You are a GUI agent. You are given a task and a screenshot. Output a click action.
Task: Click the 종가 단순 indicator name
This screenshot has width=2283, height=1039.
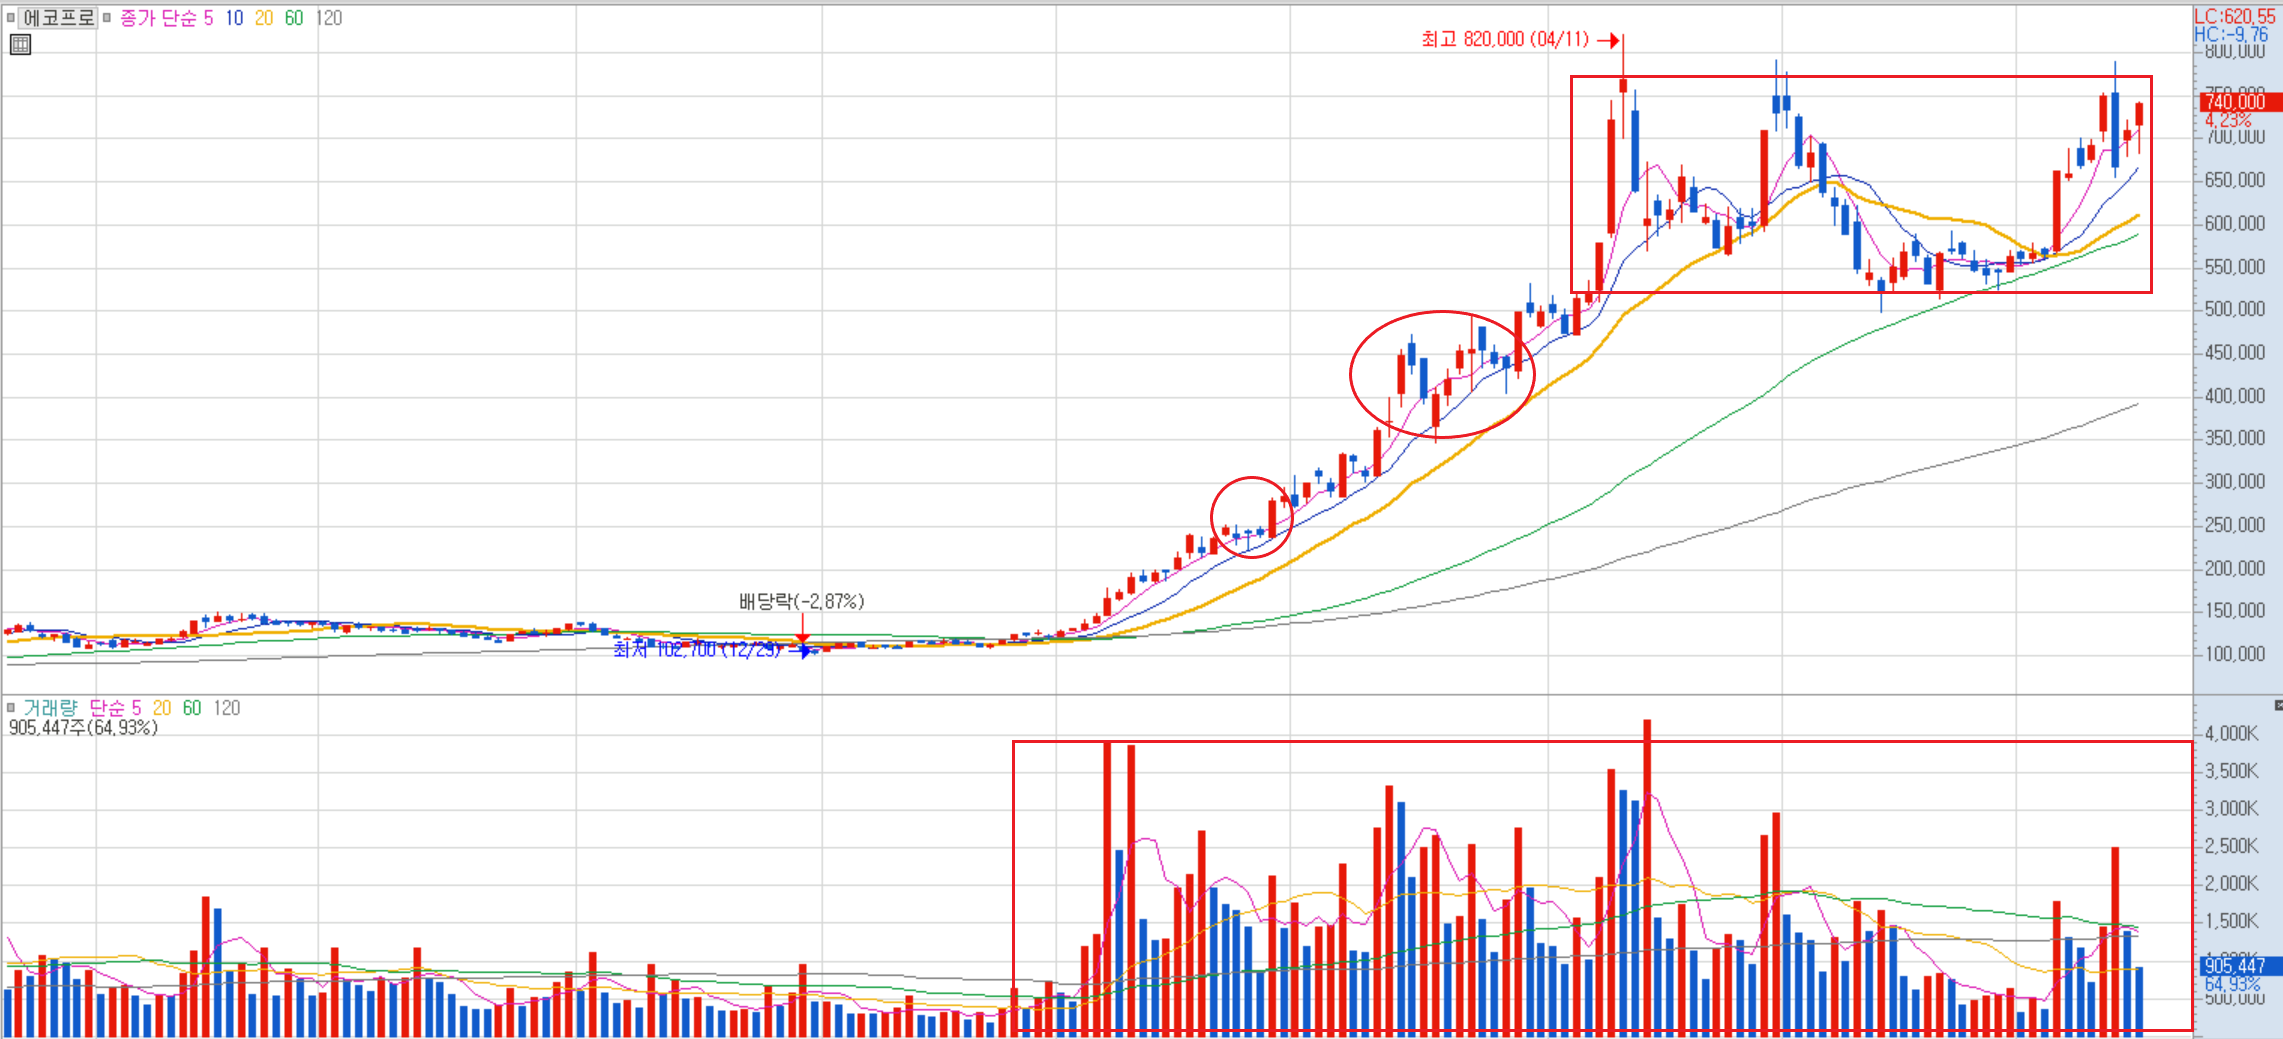(x=158, y=18)
